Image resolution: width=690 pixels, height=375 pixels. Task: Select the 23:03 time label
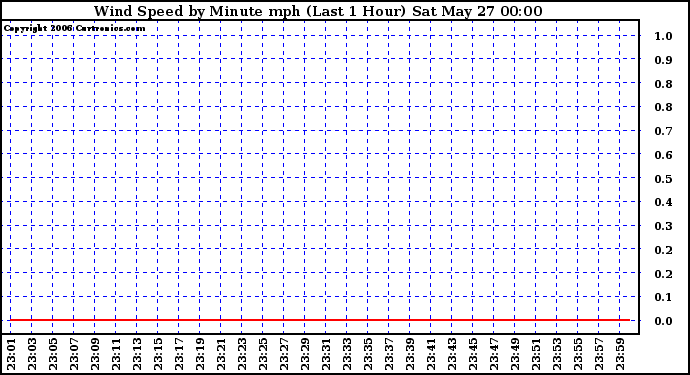click(32, 354)
